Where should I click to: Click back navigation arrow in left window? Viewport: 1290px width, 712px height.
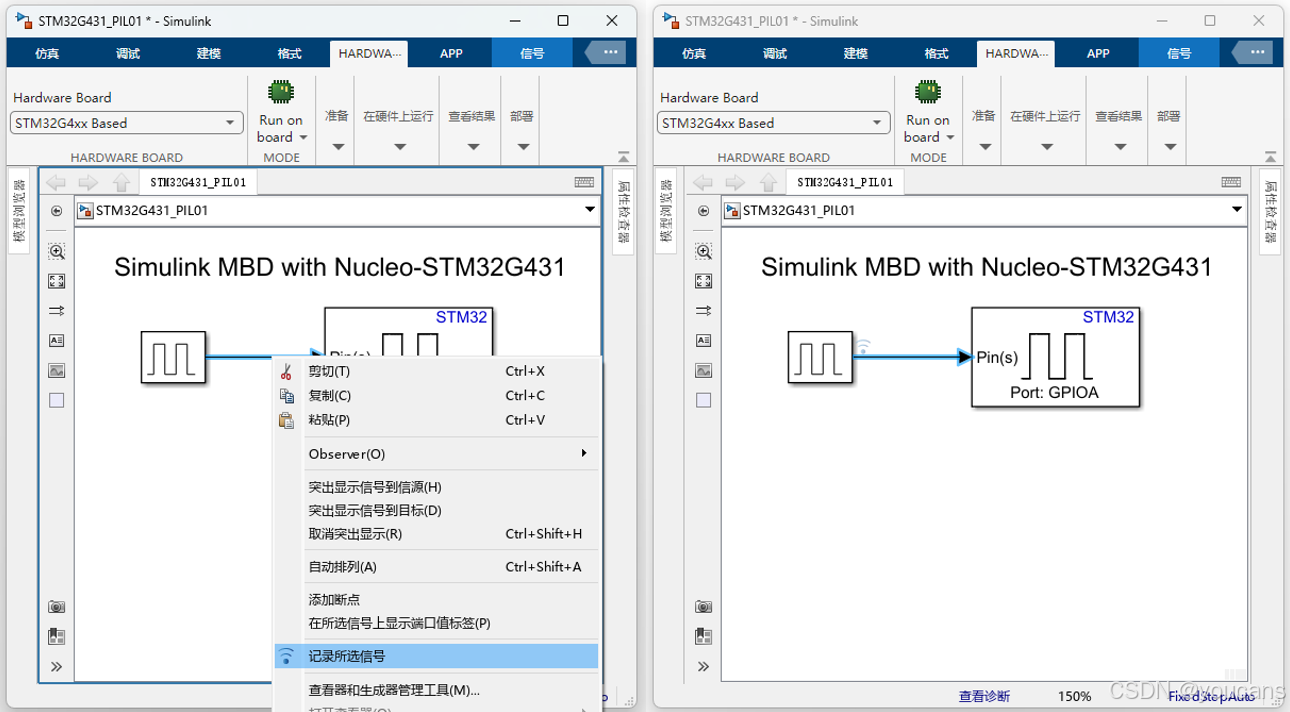coord(56,182)
